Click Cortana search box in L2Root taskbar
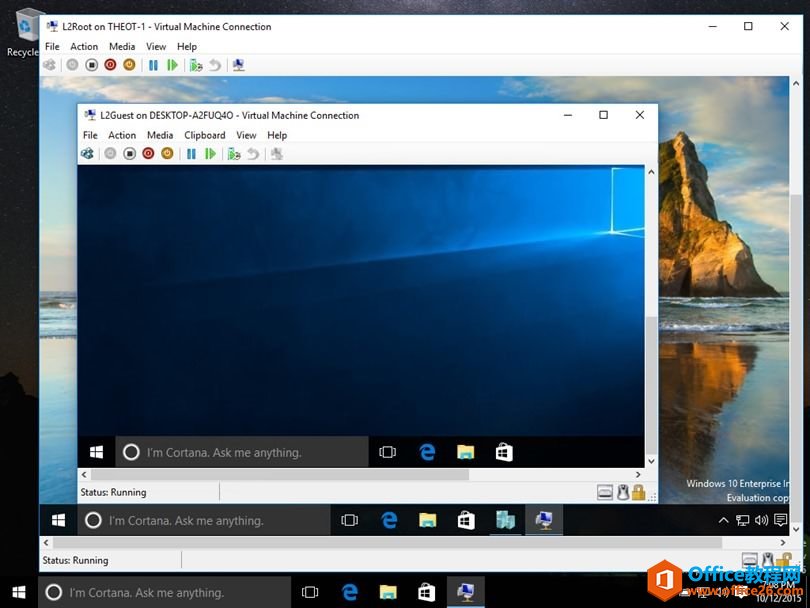 (204, 520)
